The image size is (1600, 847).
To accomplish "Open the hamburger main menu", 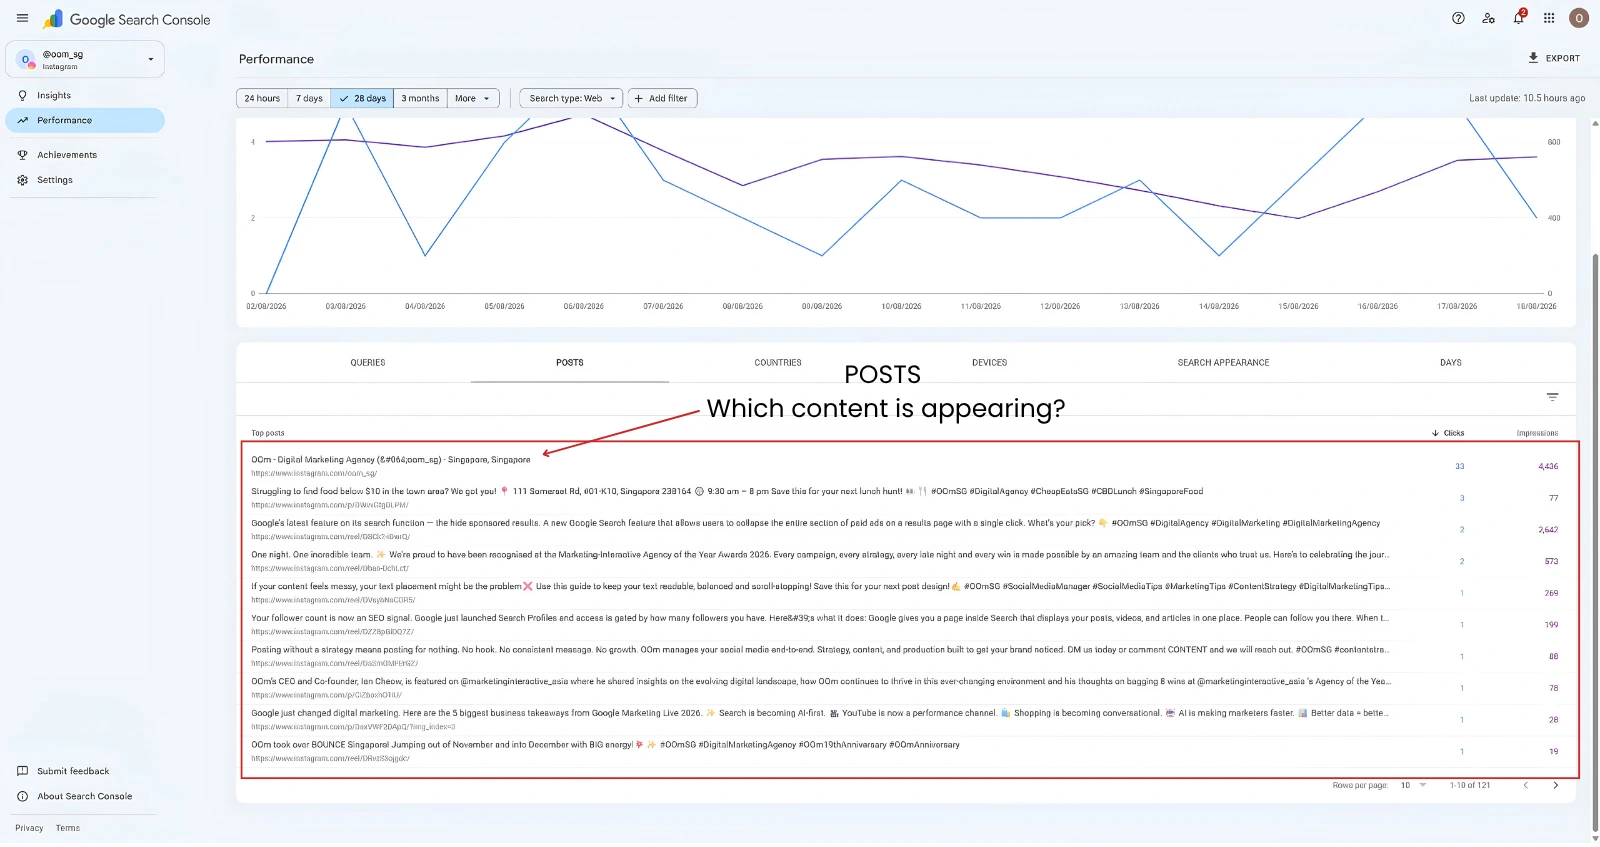I will click(x=22, y=19).
